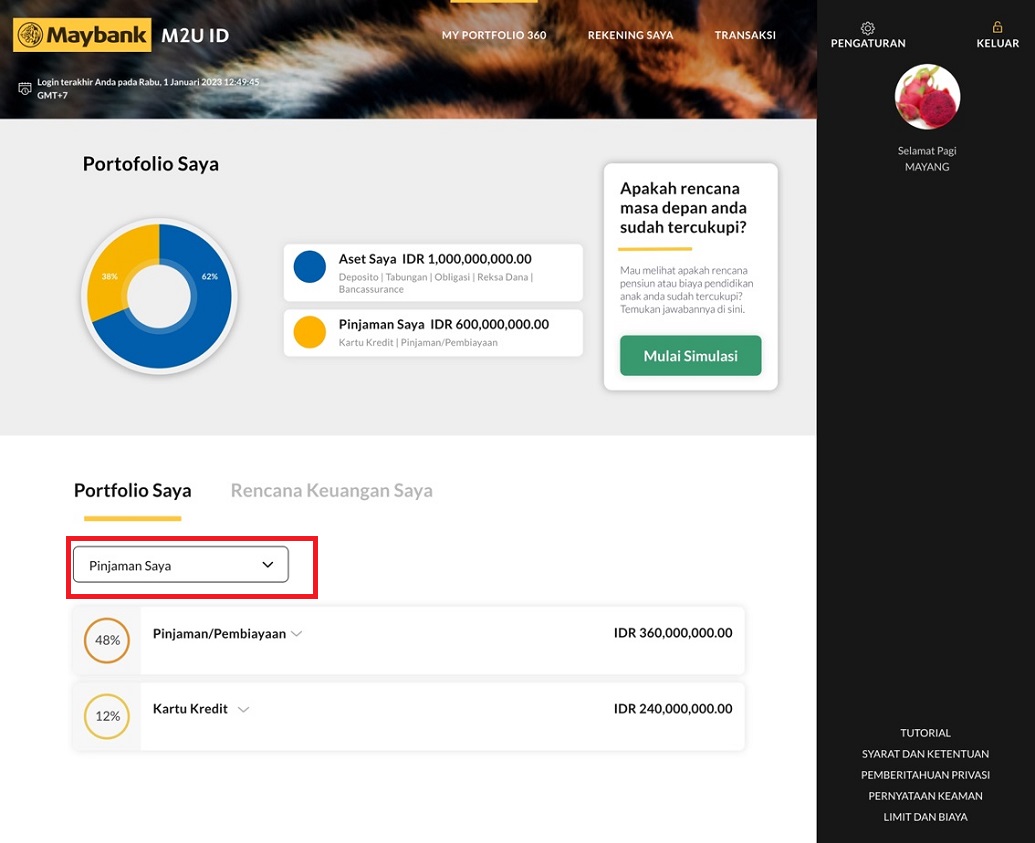Image resolution: width=1035 pixels, height=843 pixels.
Task: Expand the Kartu Kredit row
Action: tap(243, 709)
